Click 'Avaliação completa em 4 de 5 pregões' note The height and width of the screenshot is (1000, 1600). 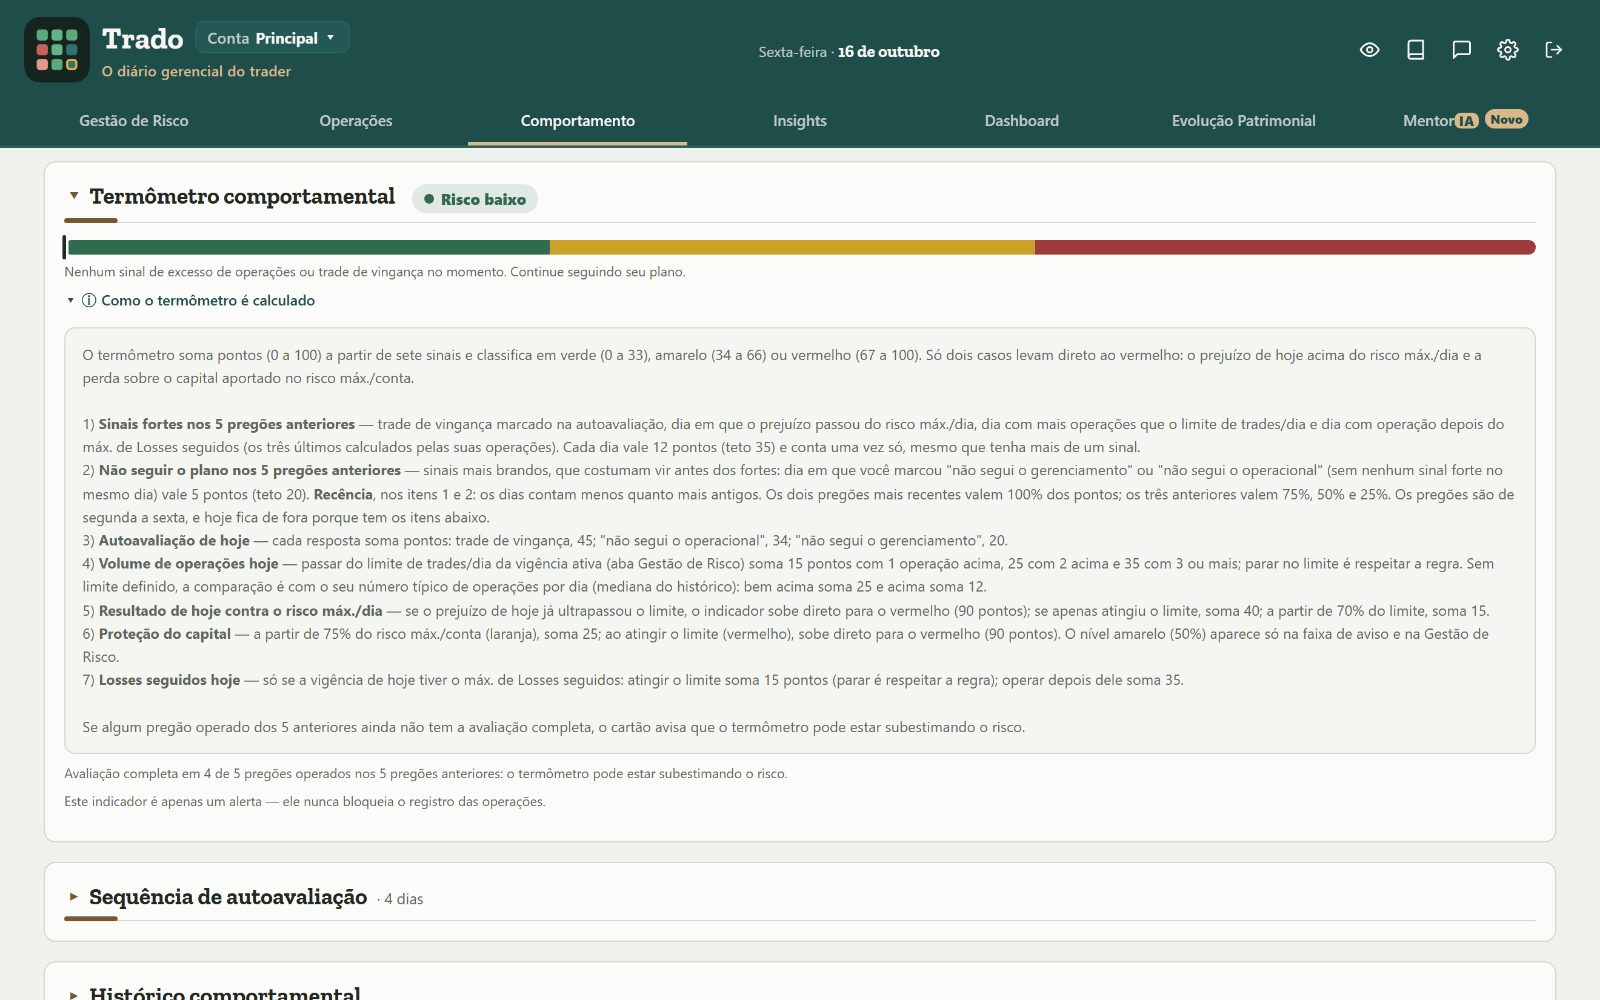425,774
